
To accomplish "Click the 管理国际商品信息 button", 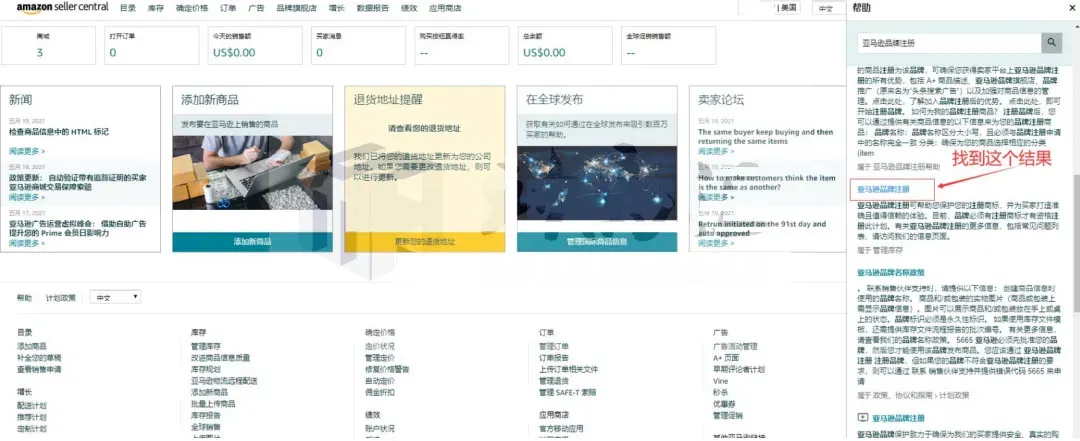I will coord(597,242).
